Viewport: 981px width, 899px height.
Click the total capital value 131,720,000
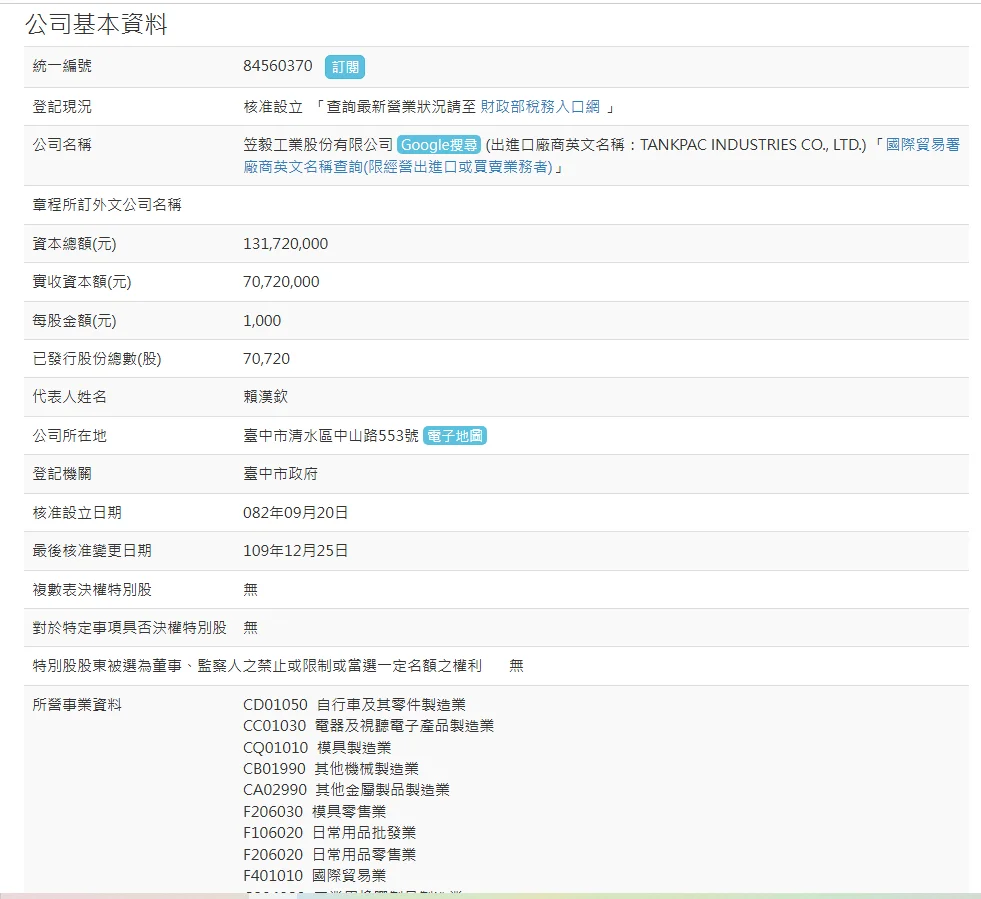[285, 244]
